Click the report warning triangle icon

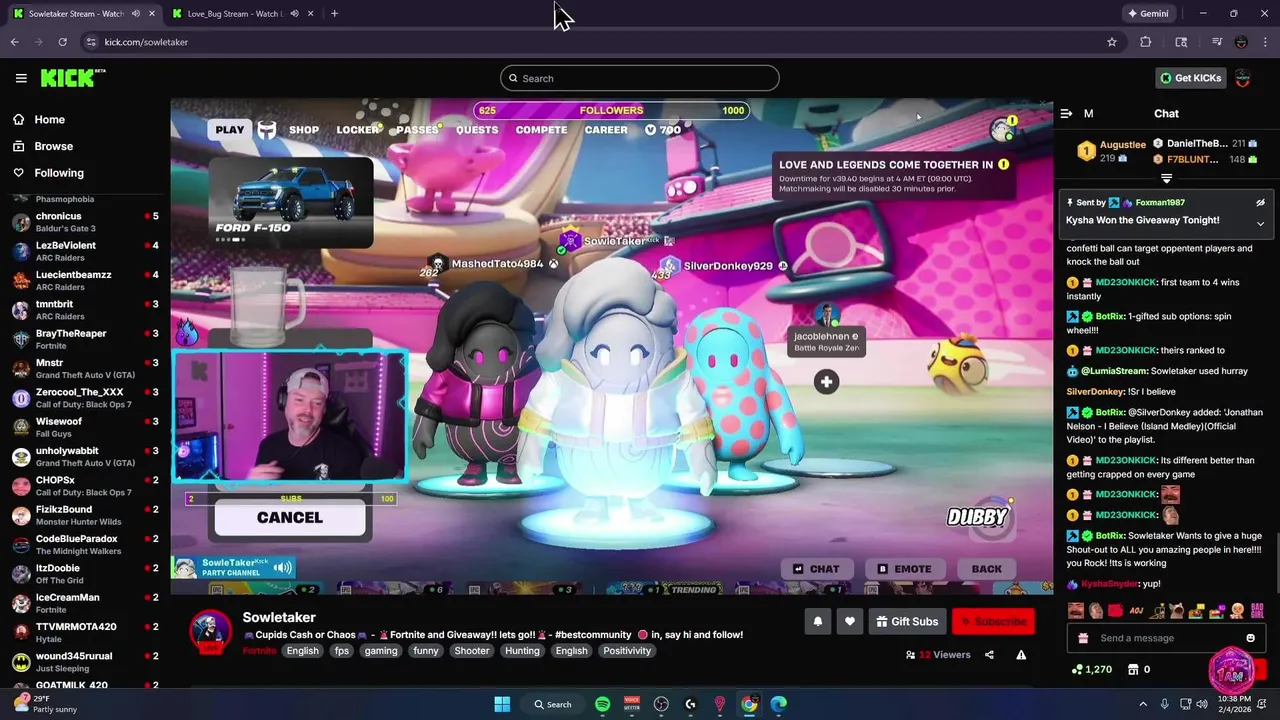[x=1021, y=655]
